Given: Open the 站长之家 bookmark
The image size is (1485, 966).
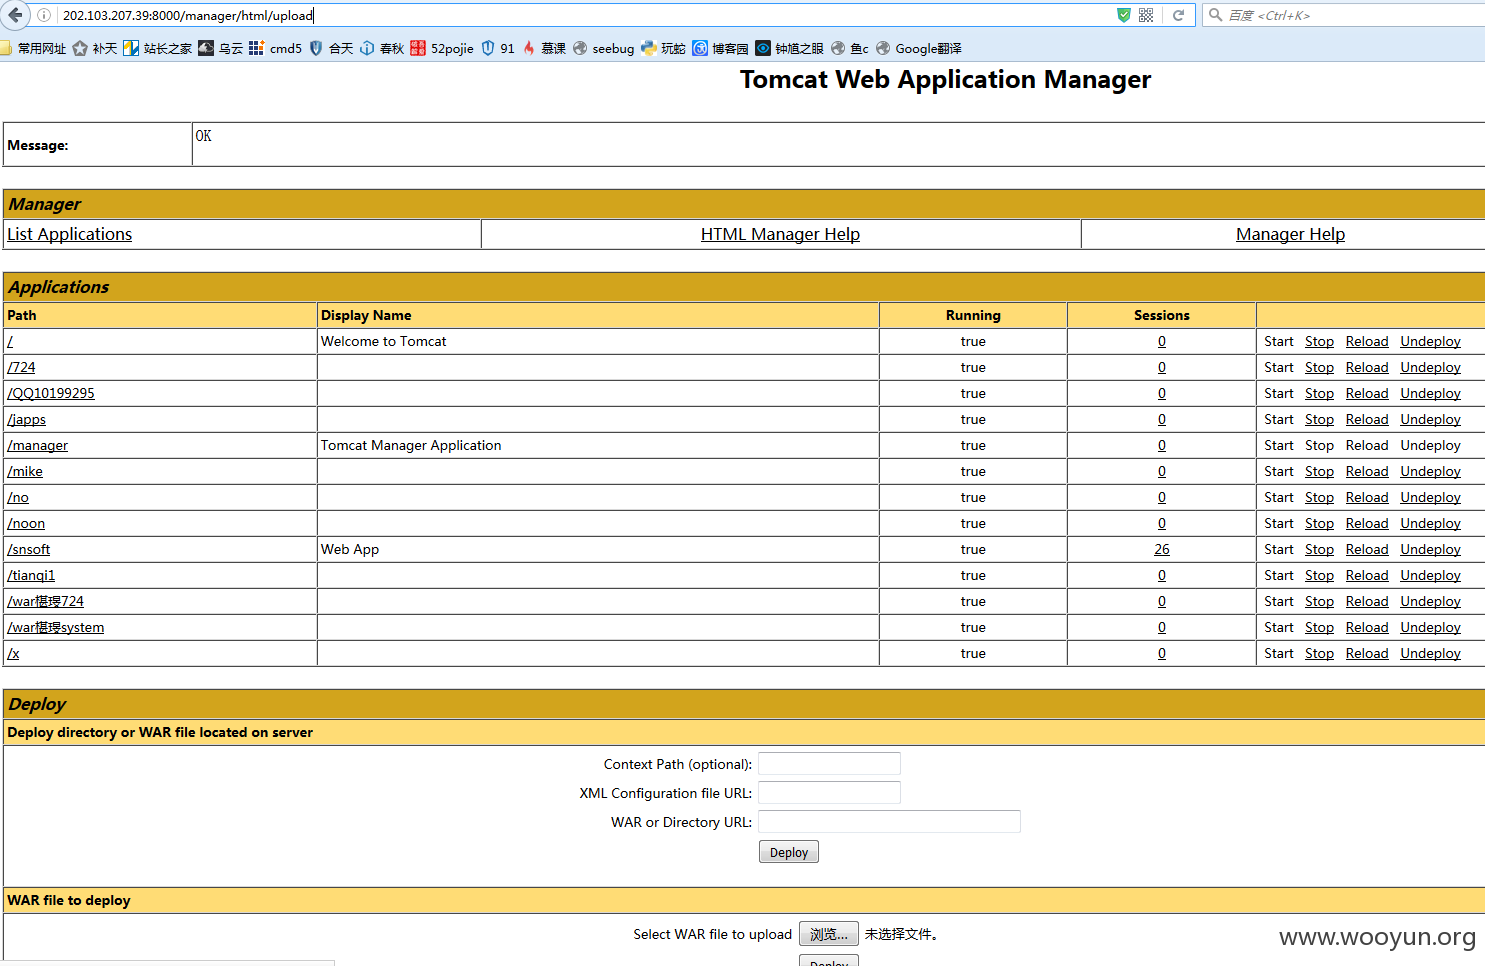Looking at the screenshot, I should 157,48.
